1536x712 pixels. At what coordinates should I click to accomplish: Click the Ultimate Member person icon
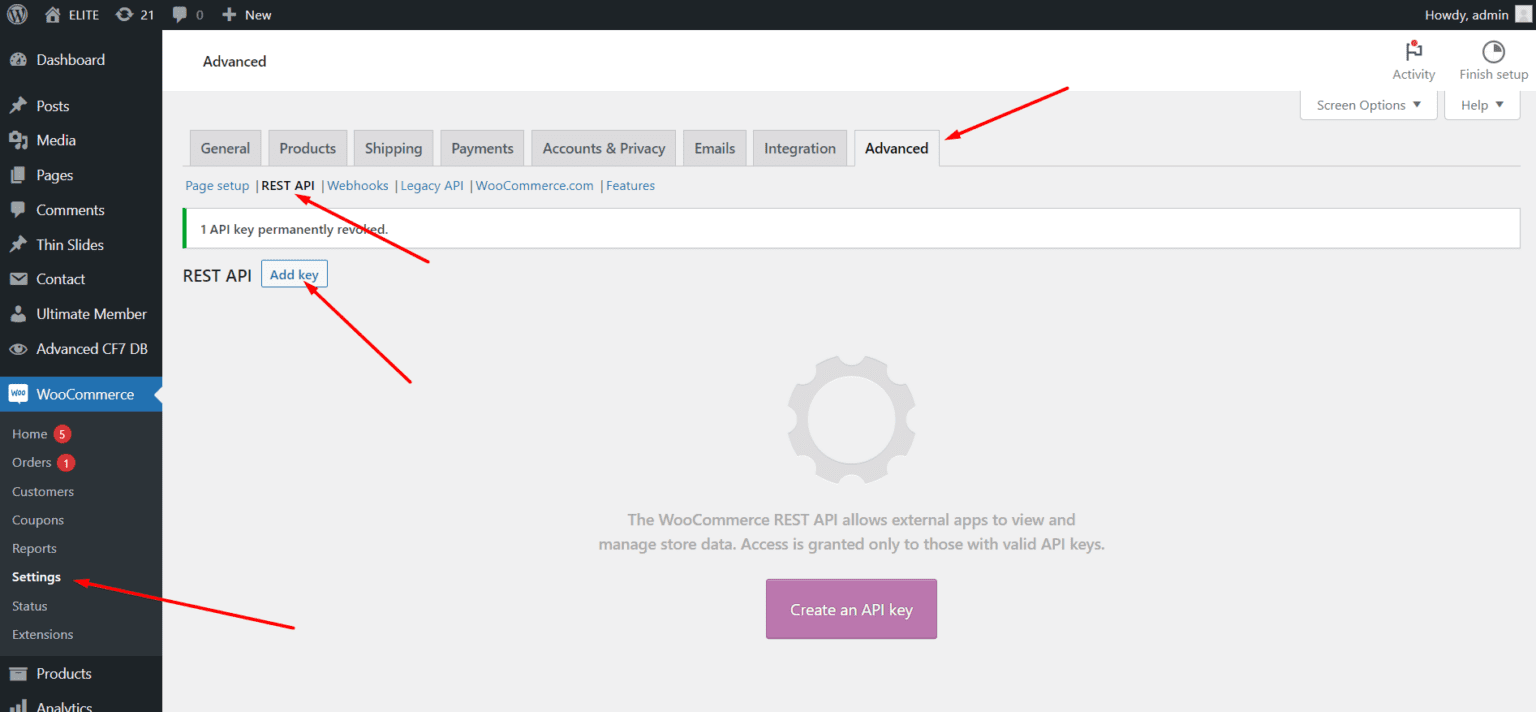point(18,314)
